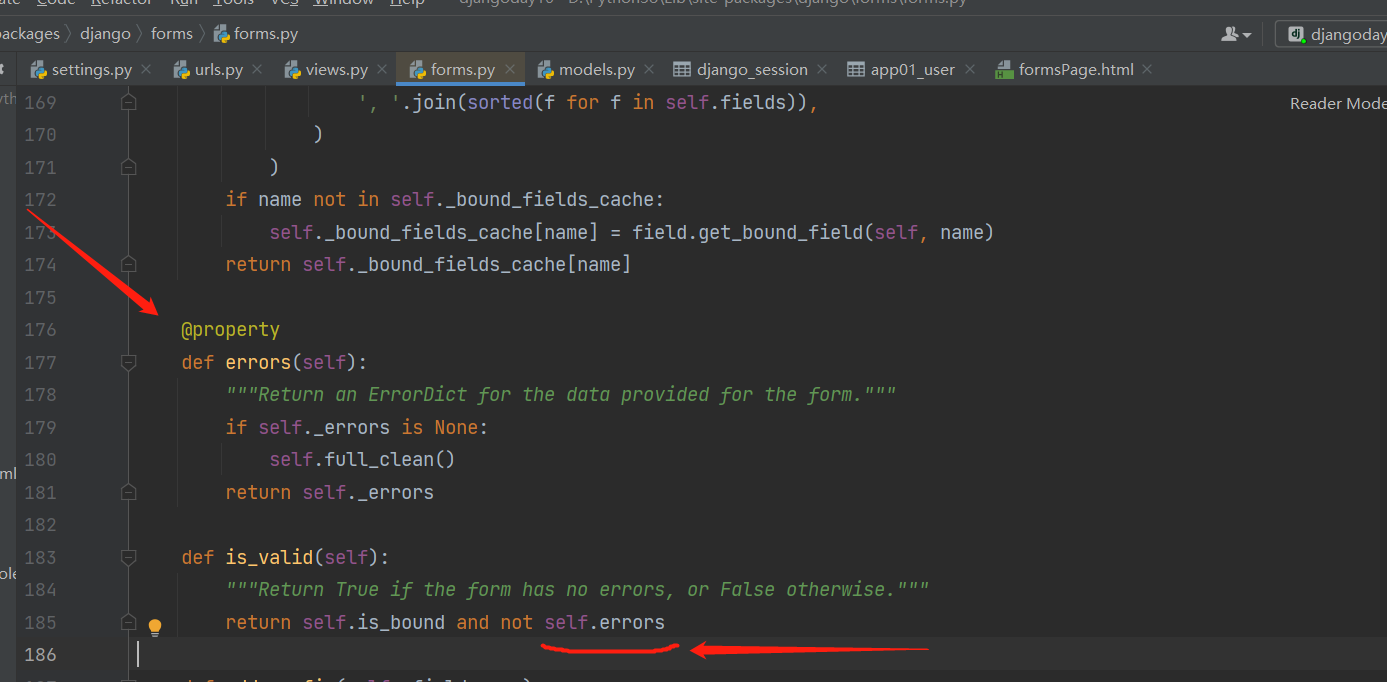Screen dimensions: 1387x682
Task: Close the models.py tab
Action: point(649,70)
